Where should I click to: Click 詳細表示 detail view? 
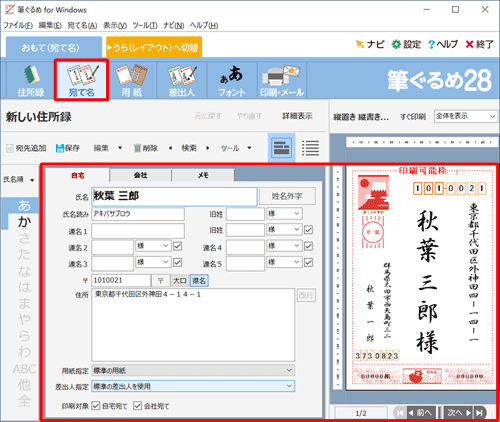[297, 116]
